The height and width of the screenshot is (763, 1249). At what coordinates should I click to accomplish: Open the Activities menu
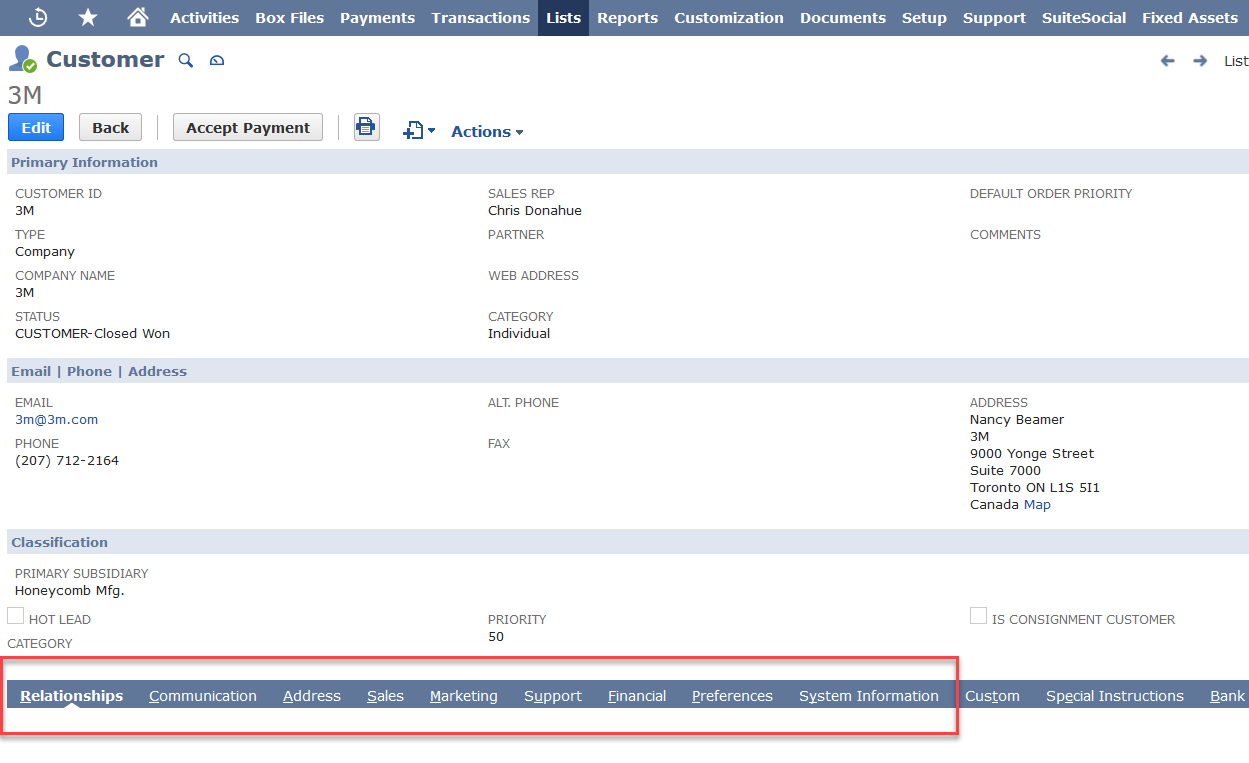(x=204, y=18)
